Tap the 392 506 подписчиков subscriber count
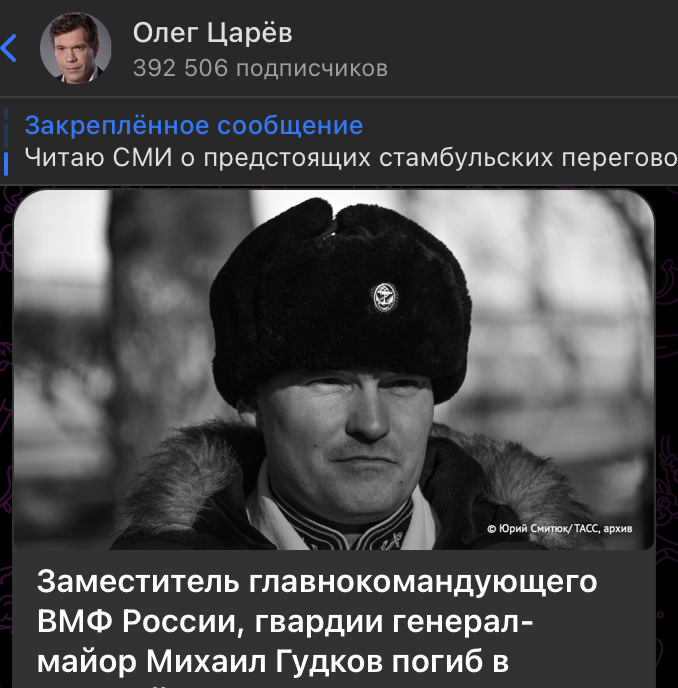 [x=260, y=68]
